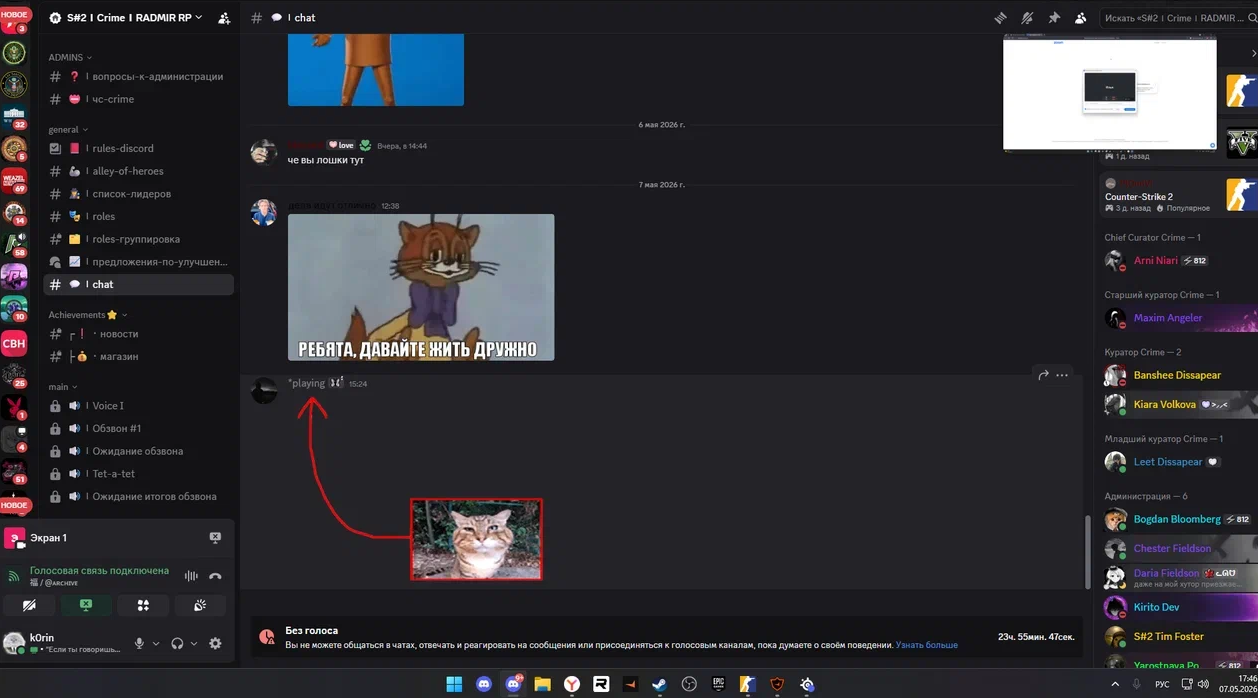Click the Узнать больше link

927,645
